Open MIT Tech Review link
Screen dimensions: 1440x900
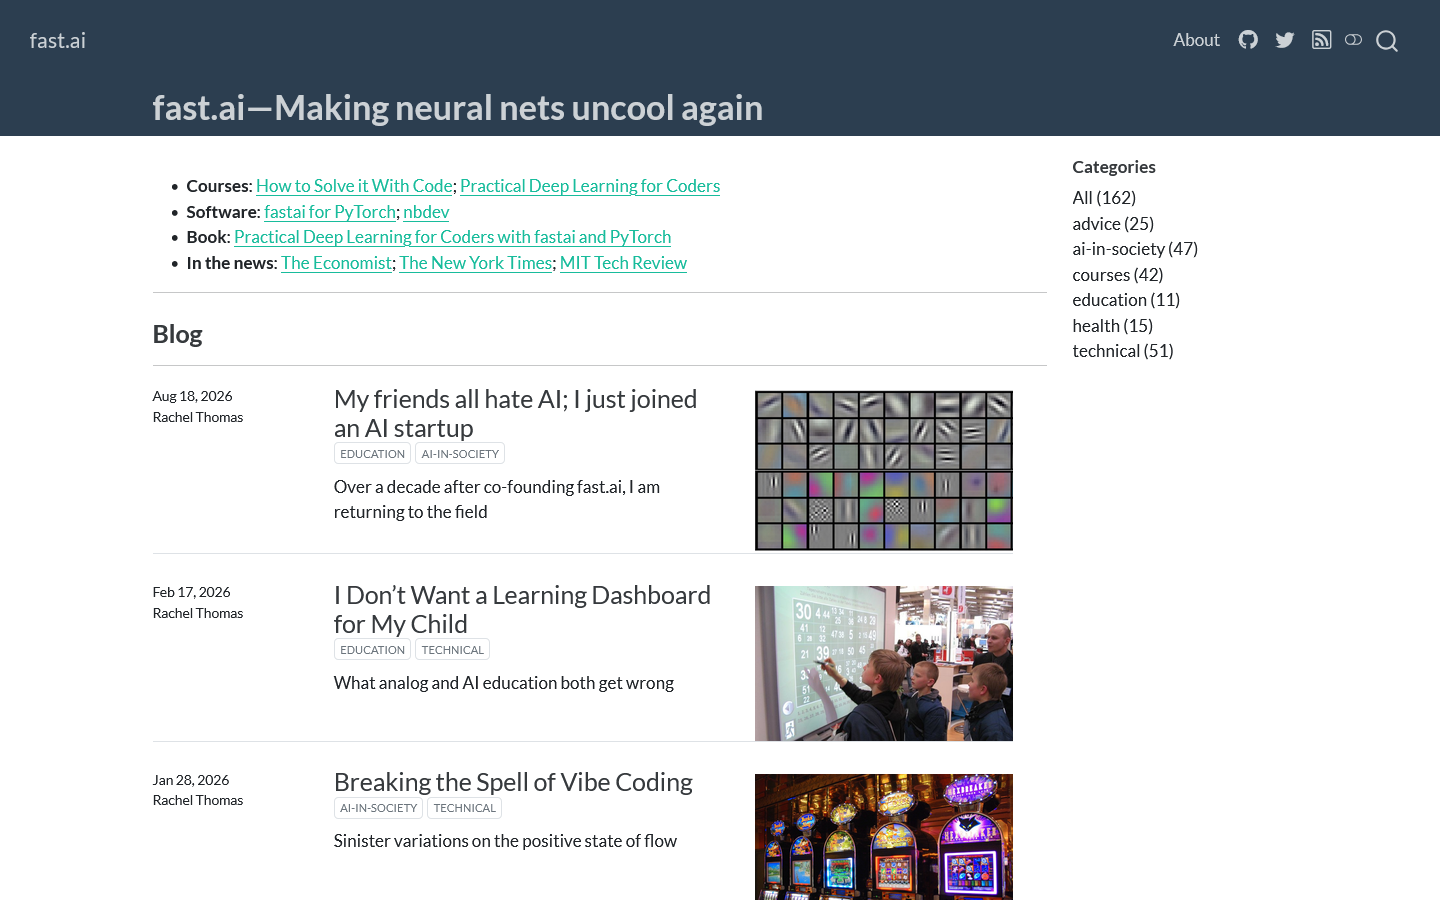[623, 263]
